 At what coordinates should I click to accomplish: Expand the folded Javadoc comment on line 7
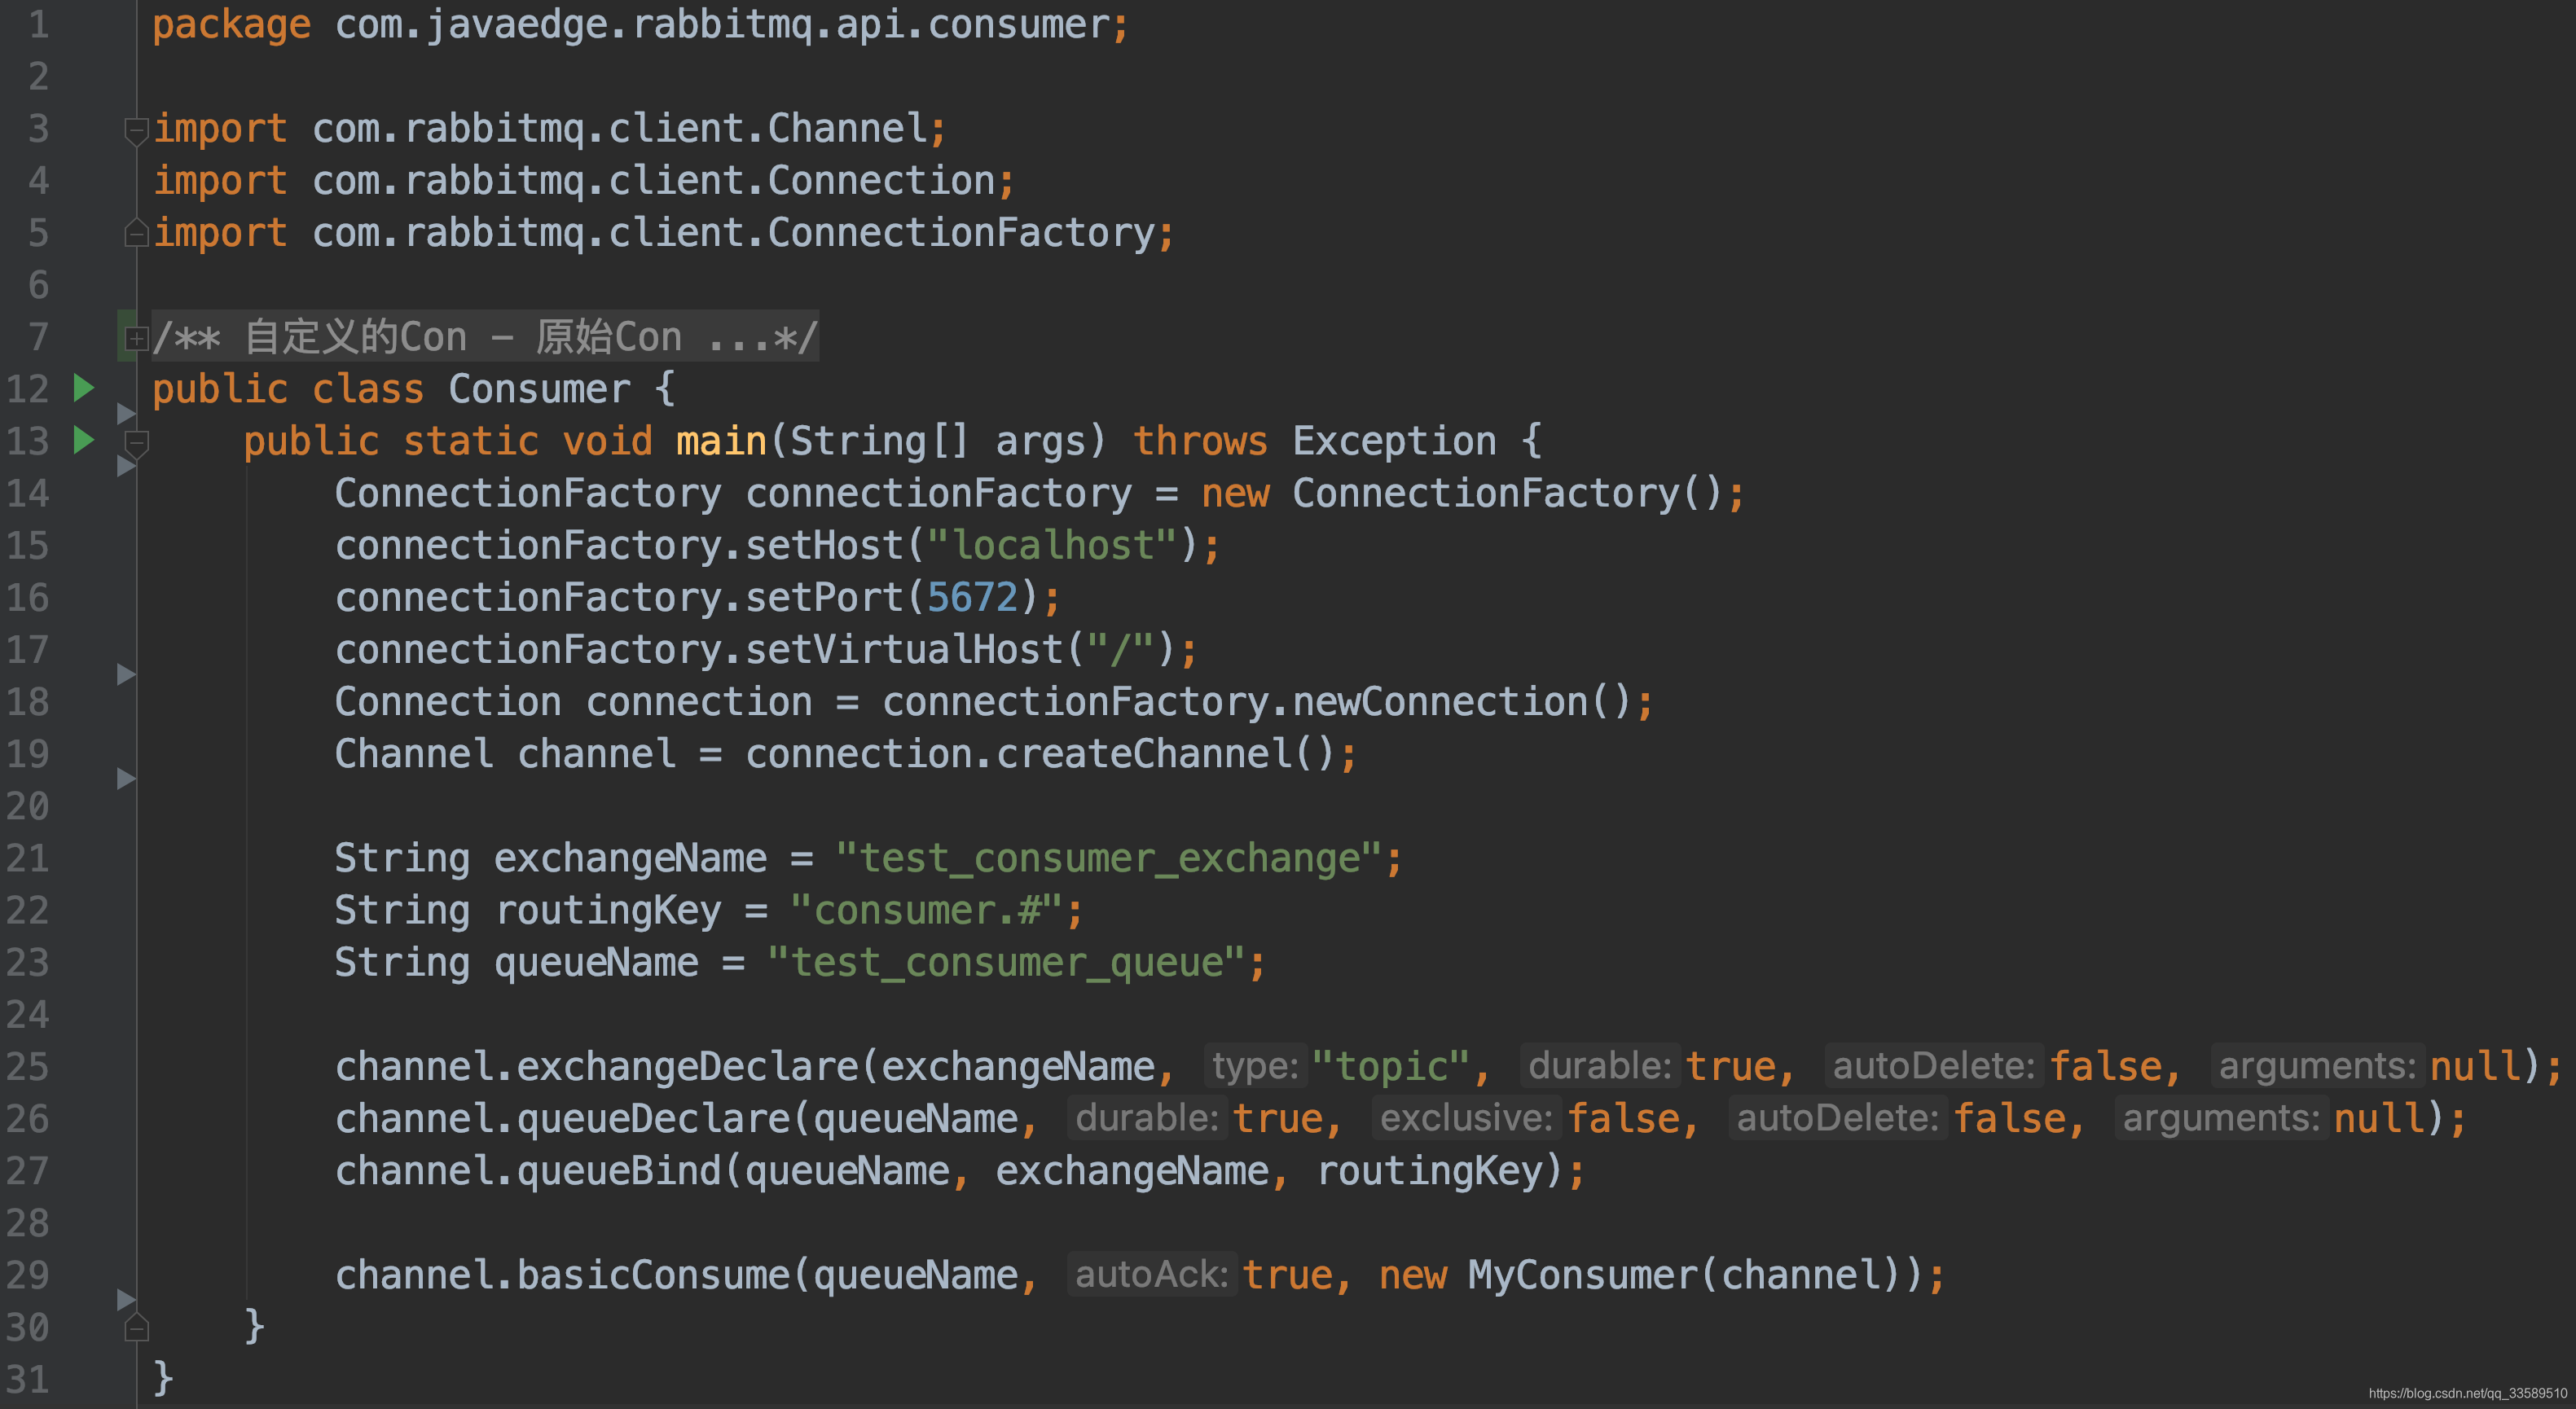coord(136,338)
